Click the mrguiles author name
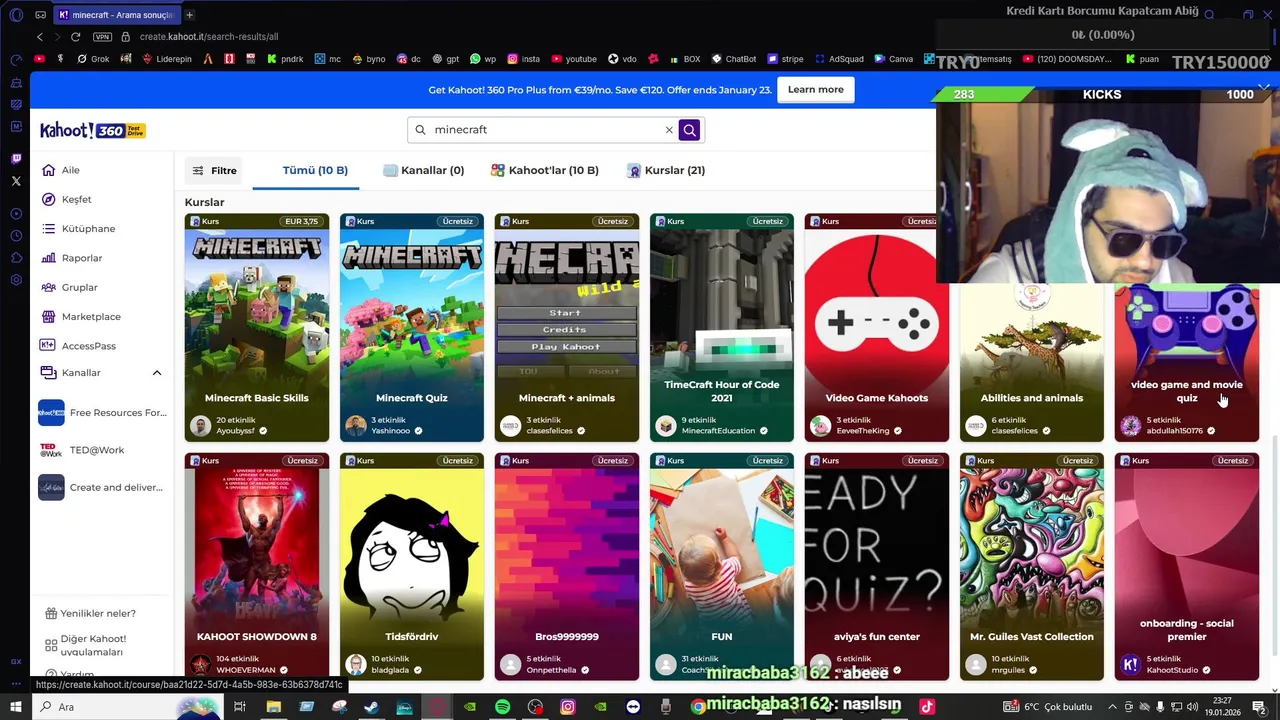1280x720 pixels. pyautogui.click(x=1008, y=670)
